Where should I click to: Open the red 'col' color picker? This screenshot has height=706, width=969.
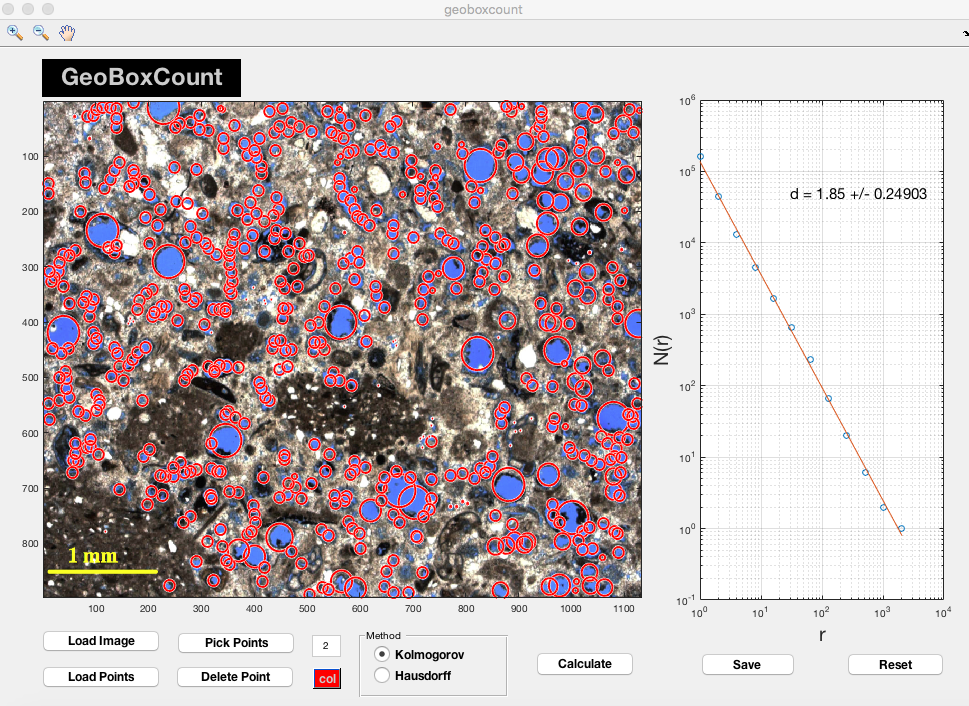[x=328, y=678]
